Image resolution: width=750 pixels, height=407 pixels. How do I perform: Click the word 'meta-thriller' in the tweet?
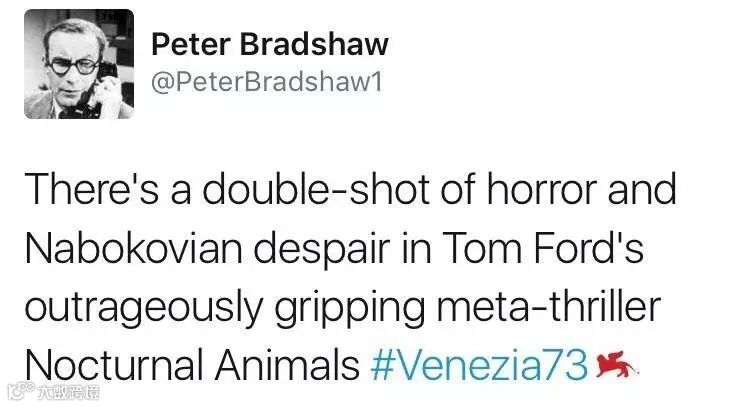click(549, 307)
